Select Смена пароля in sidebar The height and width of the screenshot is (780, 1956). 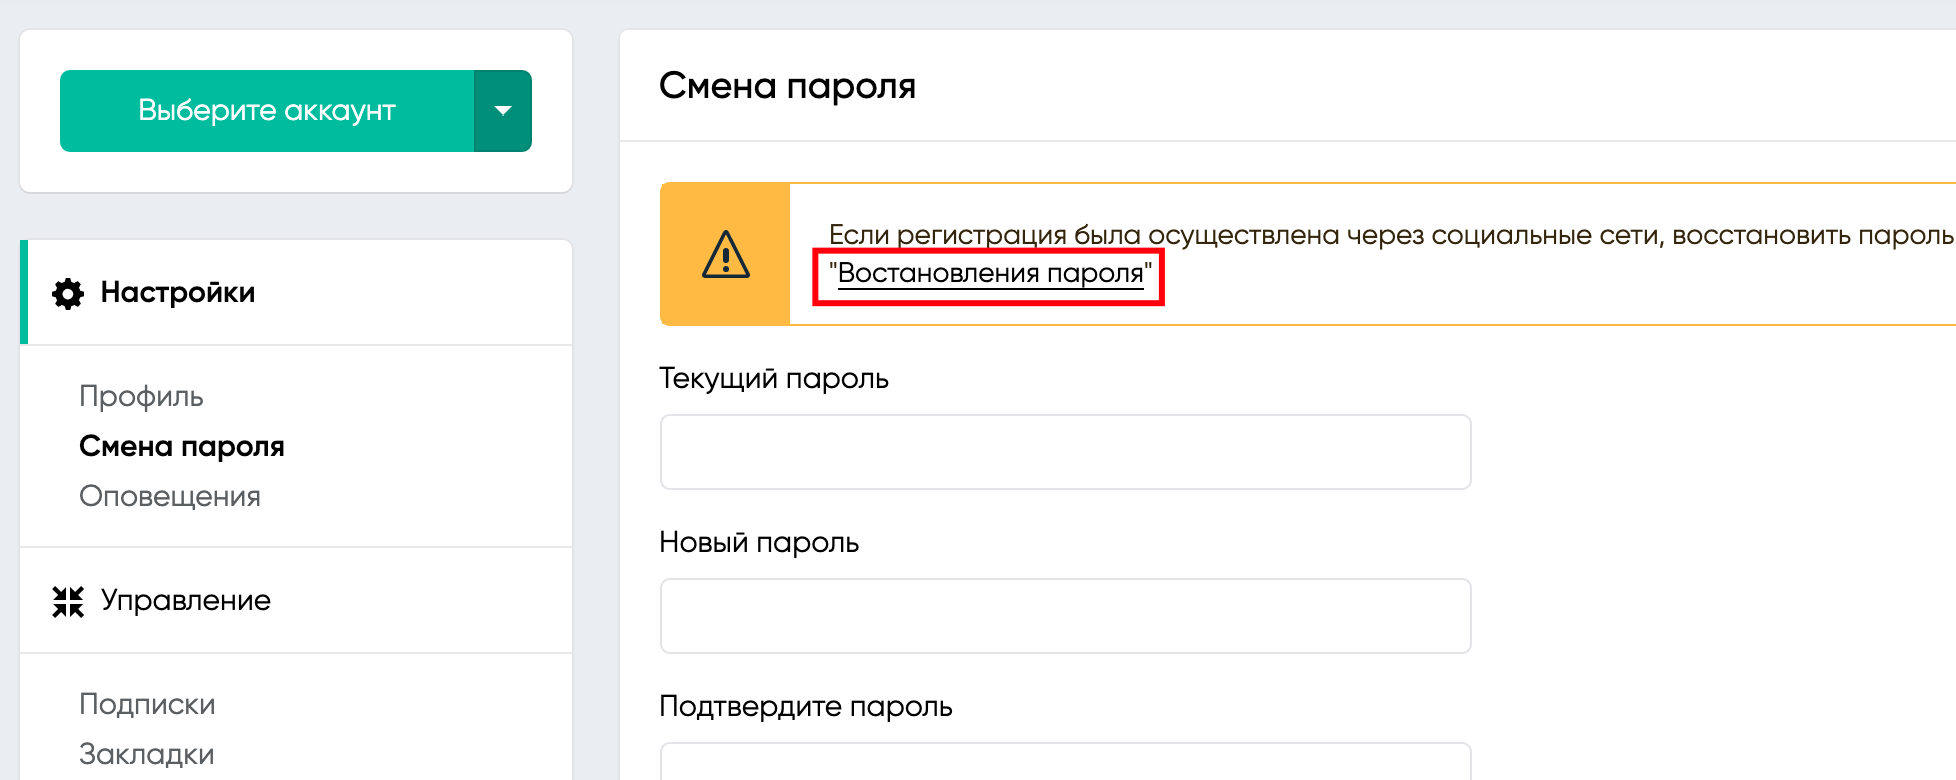tap(182, 446)
